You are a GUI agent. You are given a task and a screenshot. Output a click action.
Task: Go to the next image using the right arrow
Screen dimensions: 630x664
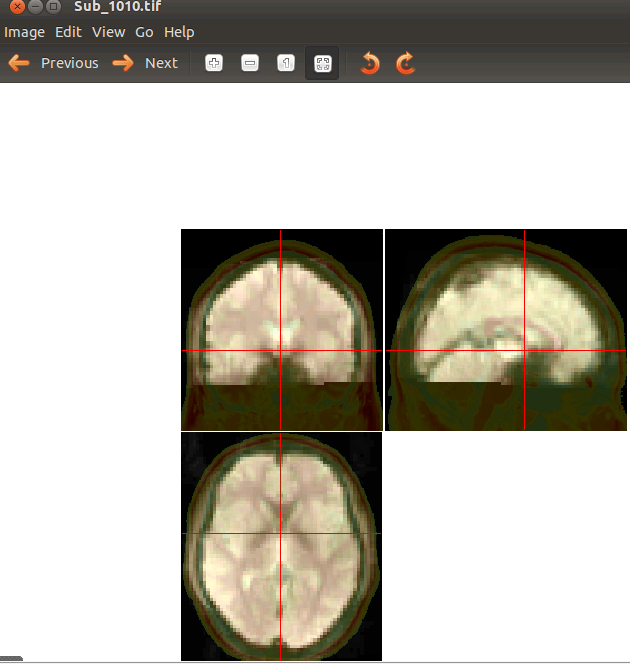click(x=123, y=64)
